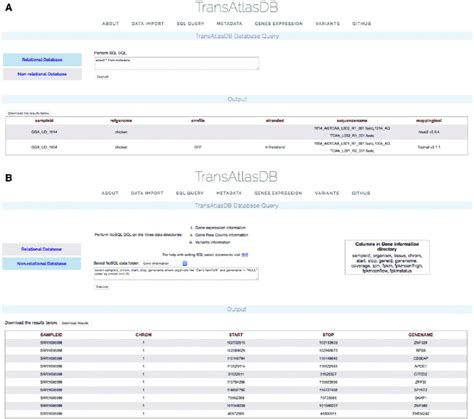
Task: Open METADATA in the top screenshot's navigation
Action: coord(229,24)
